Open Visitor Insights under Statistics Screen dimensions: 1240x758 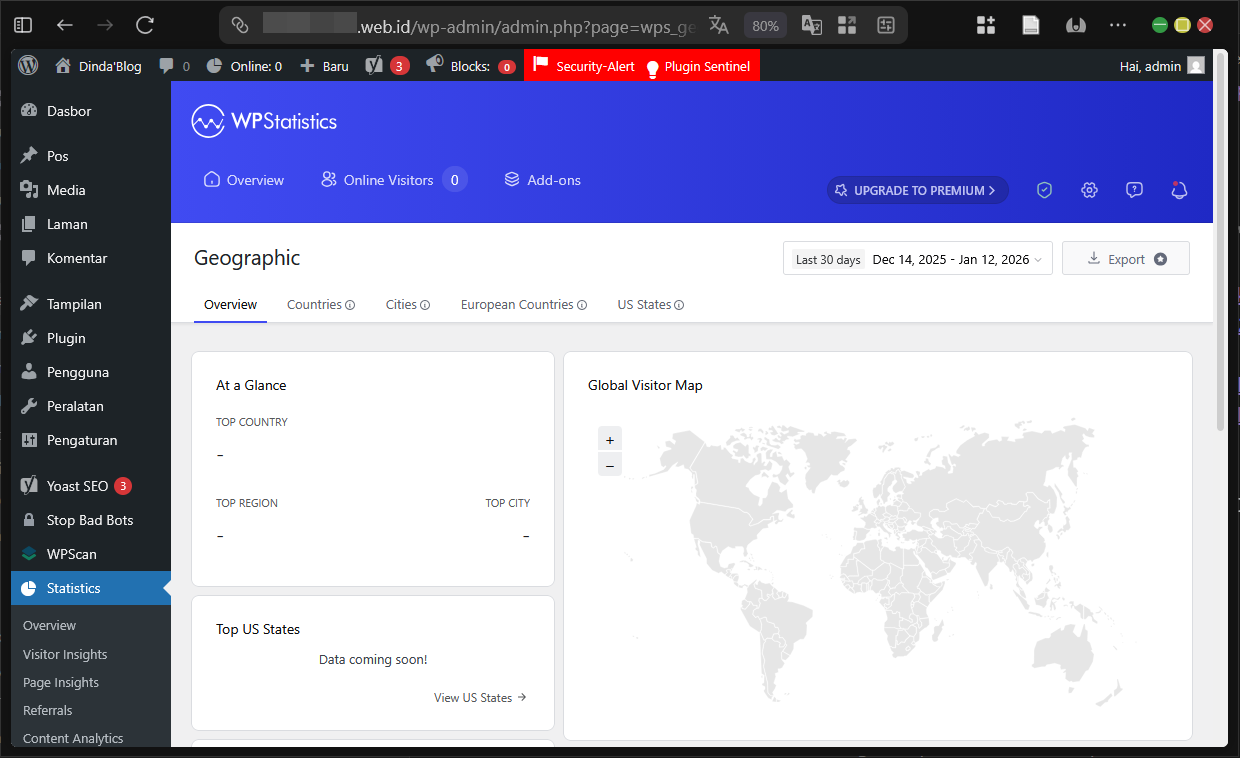tap(65, 654)
